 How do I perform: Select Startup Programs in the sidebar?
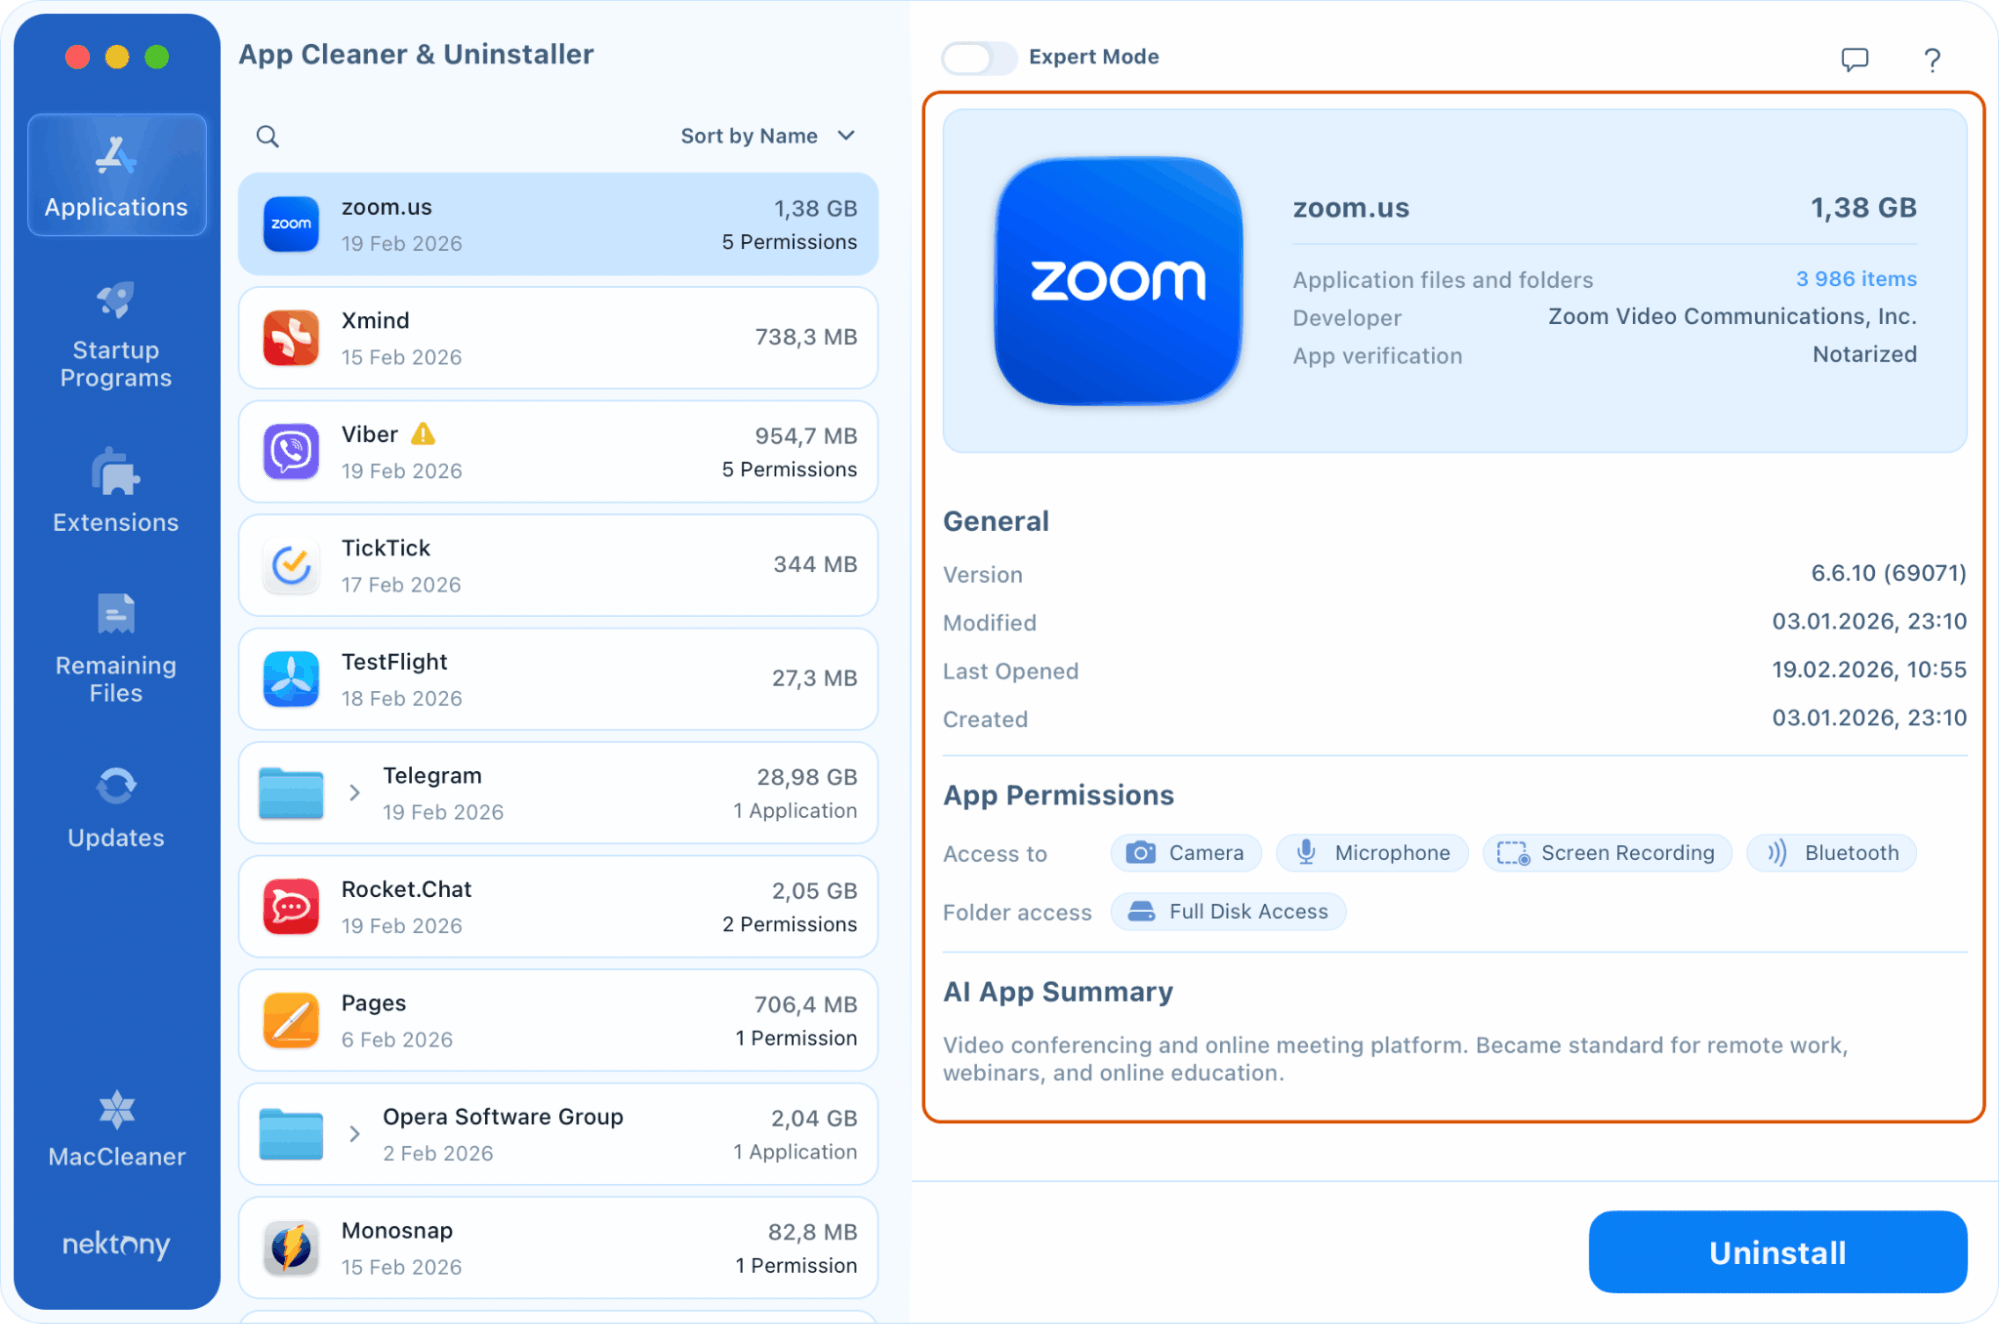[x=115, y=335]
